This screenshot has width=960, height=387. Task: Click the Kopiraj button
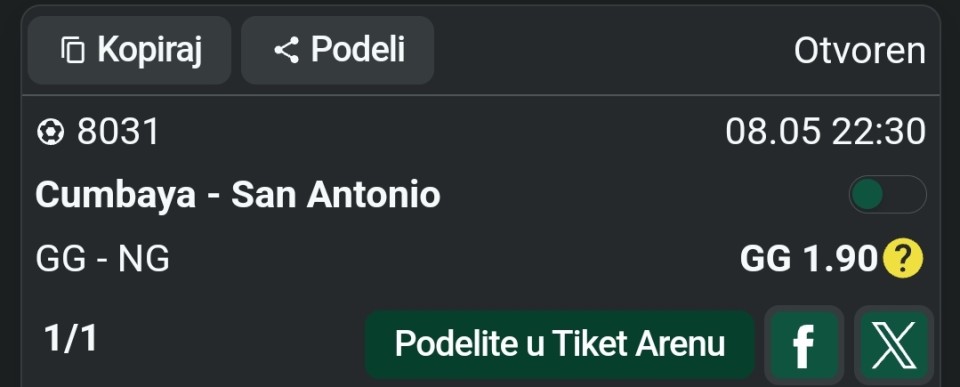point(129,50)
